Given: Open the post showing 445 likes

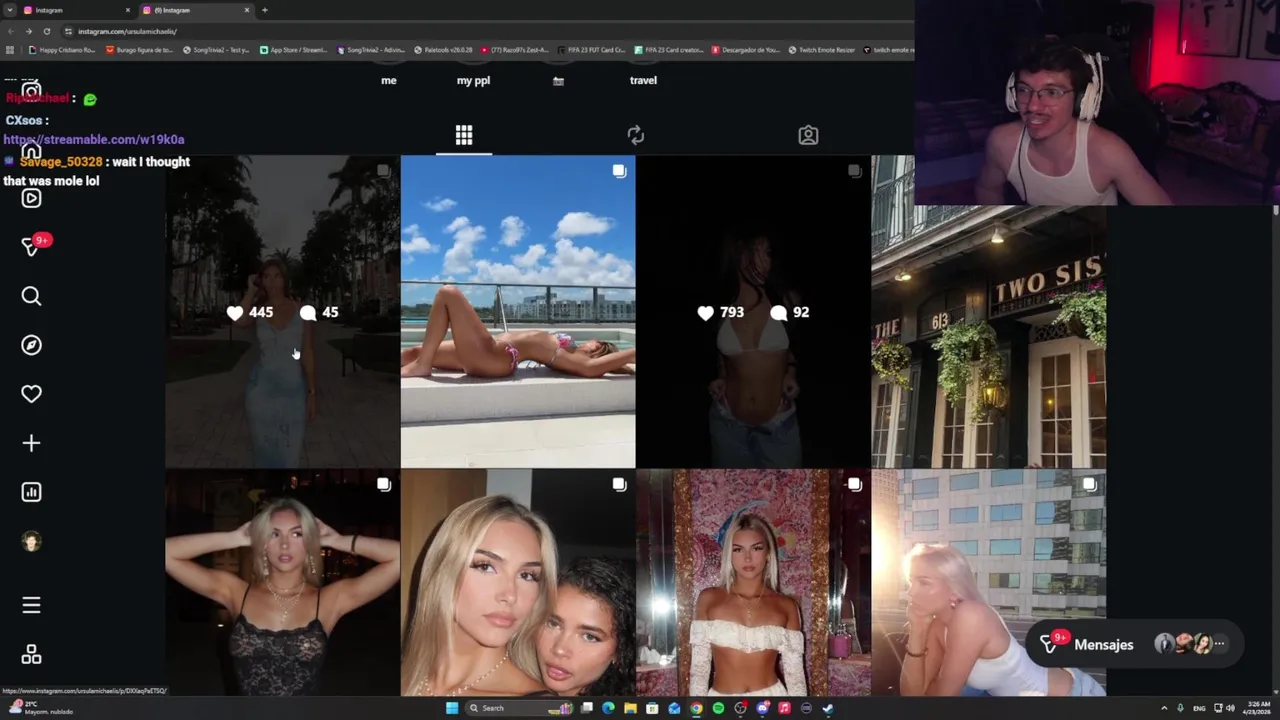Looking at the screenshot, I should pyautogui.click(x=282, y=312).
